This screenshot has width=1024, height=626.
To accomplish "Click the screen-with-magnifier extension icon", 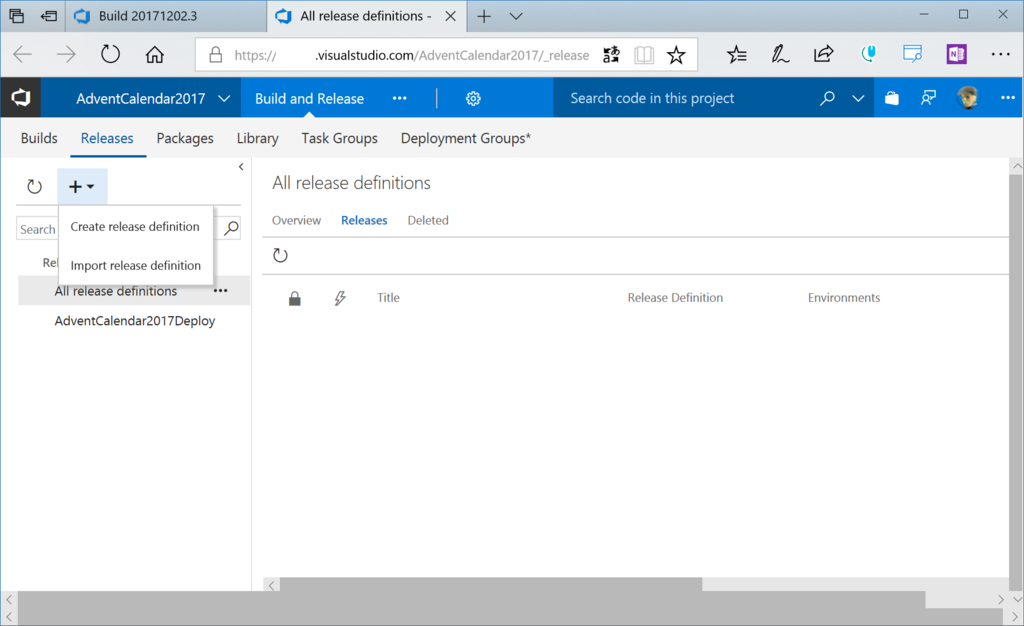I will coord(912,54).
